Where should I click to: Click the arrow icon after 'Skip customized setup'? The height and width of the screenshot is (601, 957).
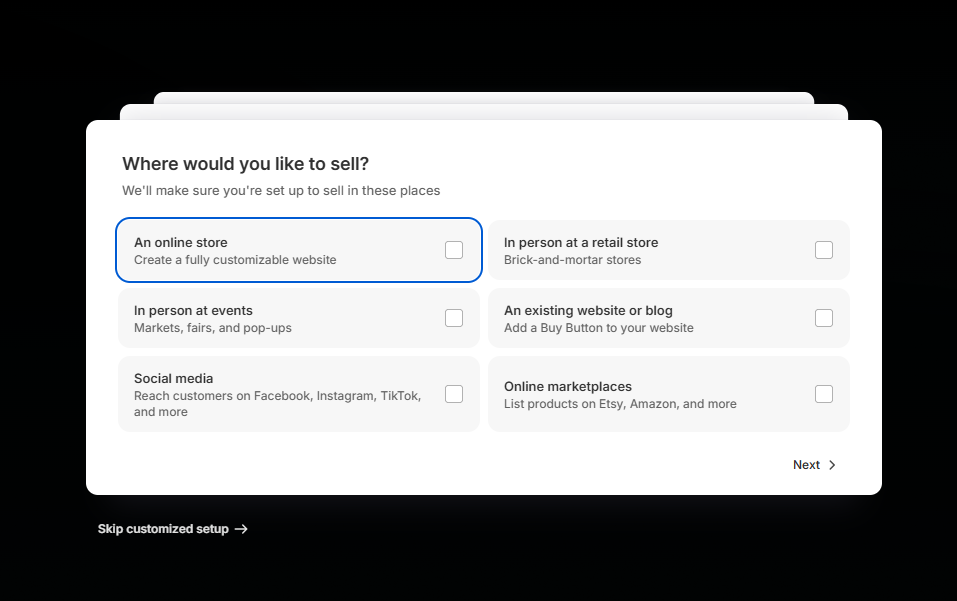tap(241, 529)
